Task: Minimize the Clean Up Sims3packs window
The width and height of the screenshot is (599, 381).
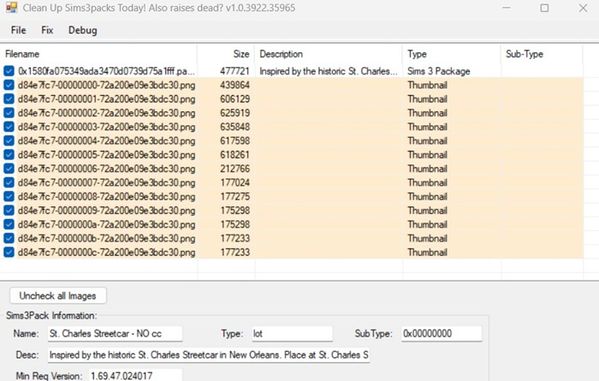Action: point(506,8)
